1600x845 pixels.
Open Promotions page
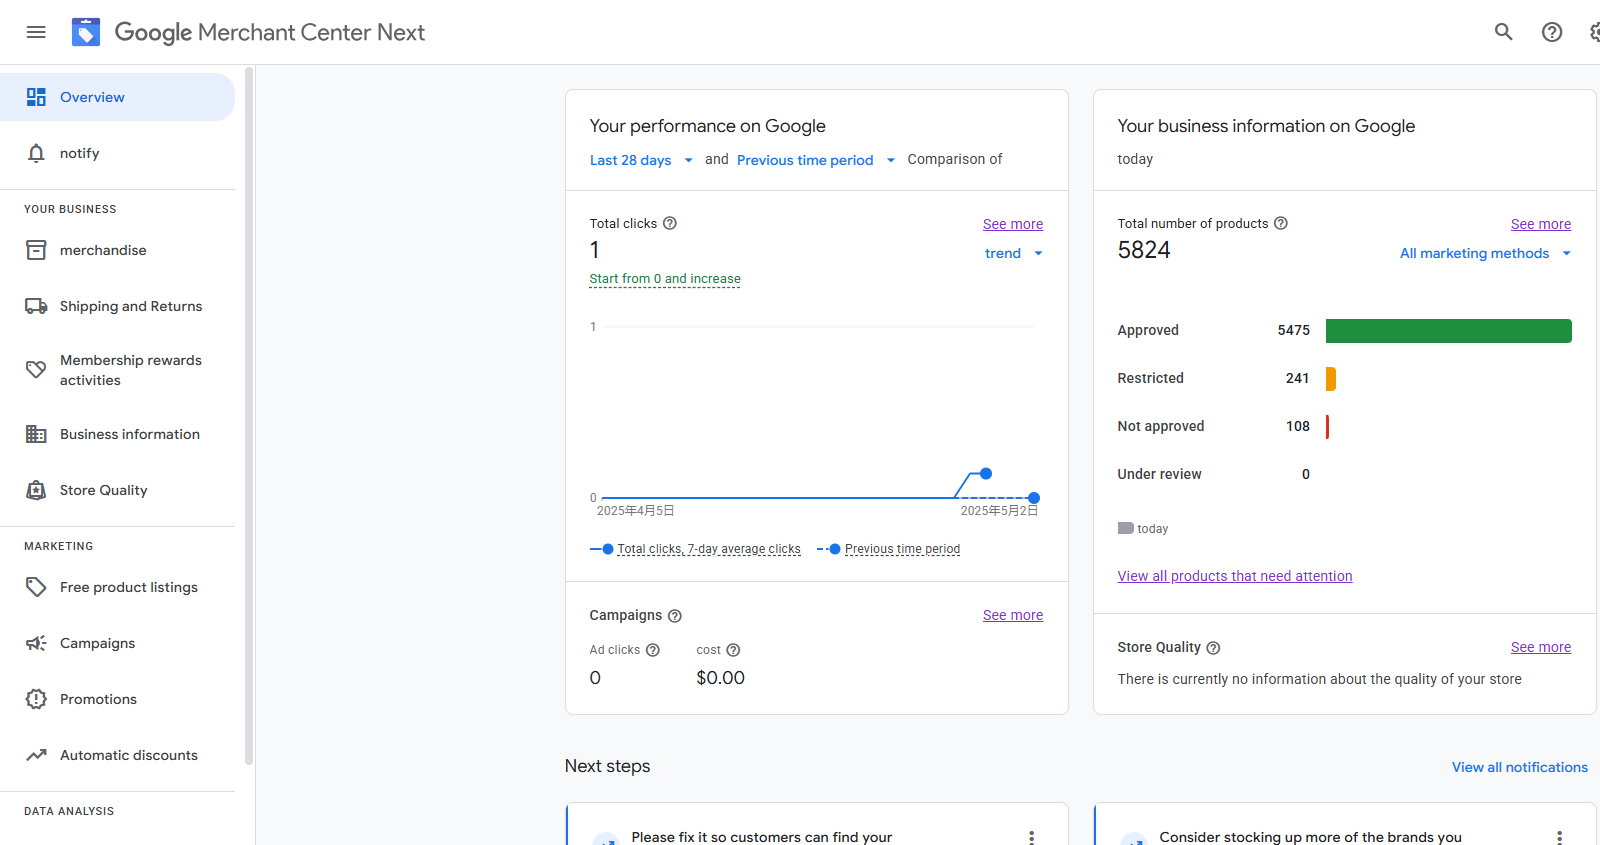(x=117, y=699)
